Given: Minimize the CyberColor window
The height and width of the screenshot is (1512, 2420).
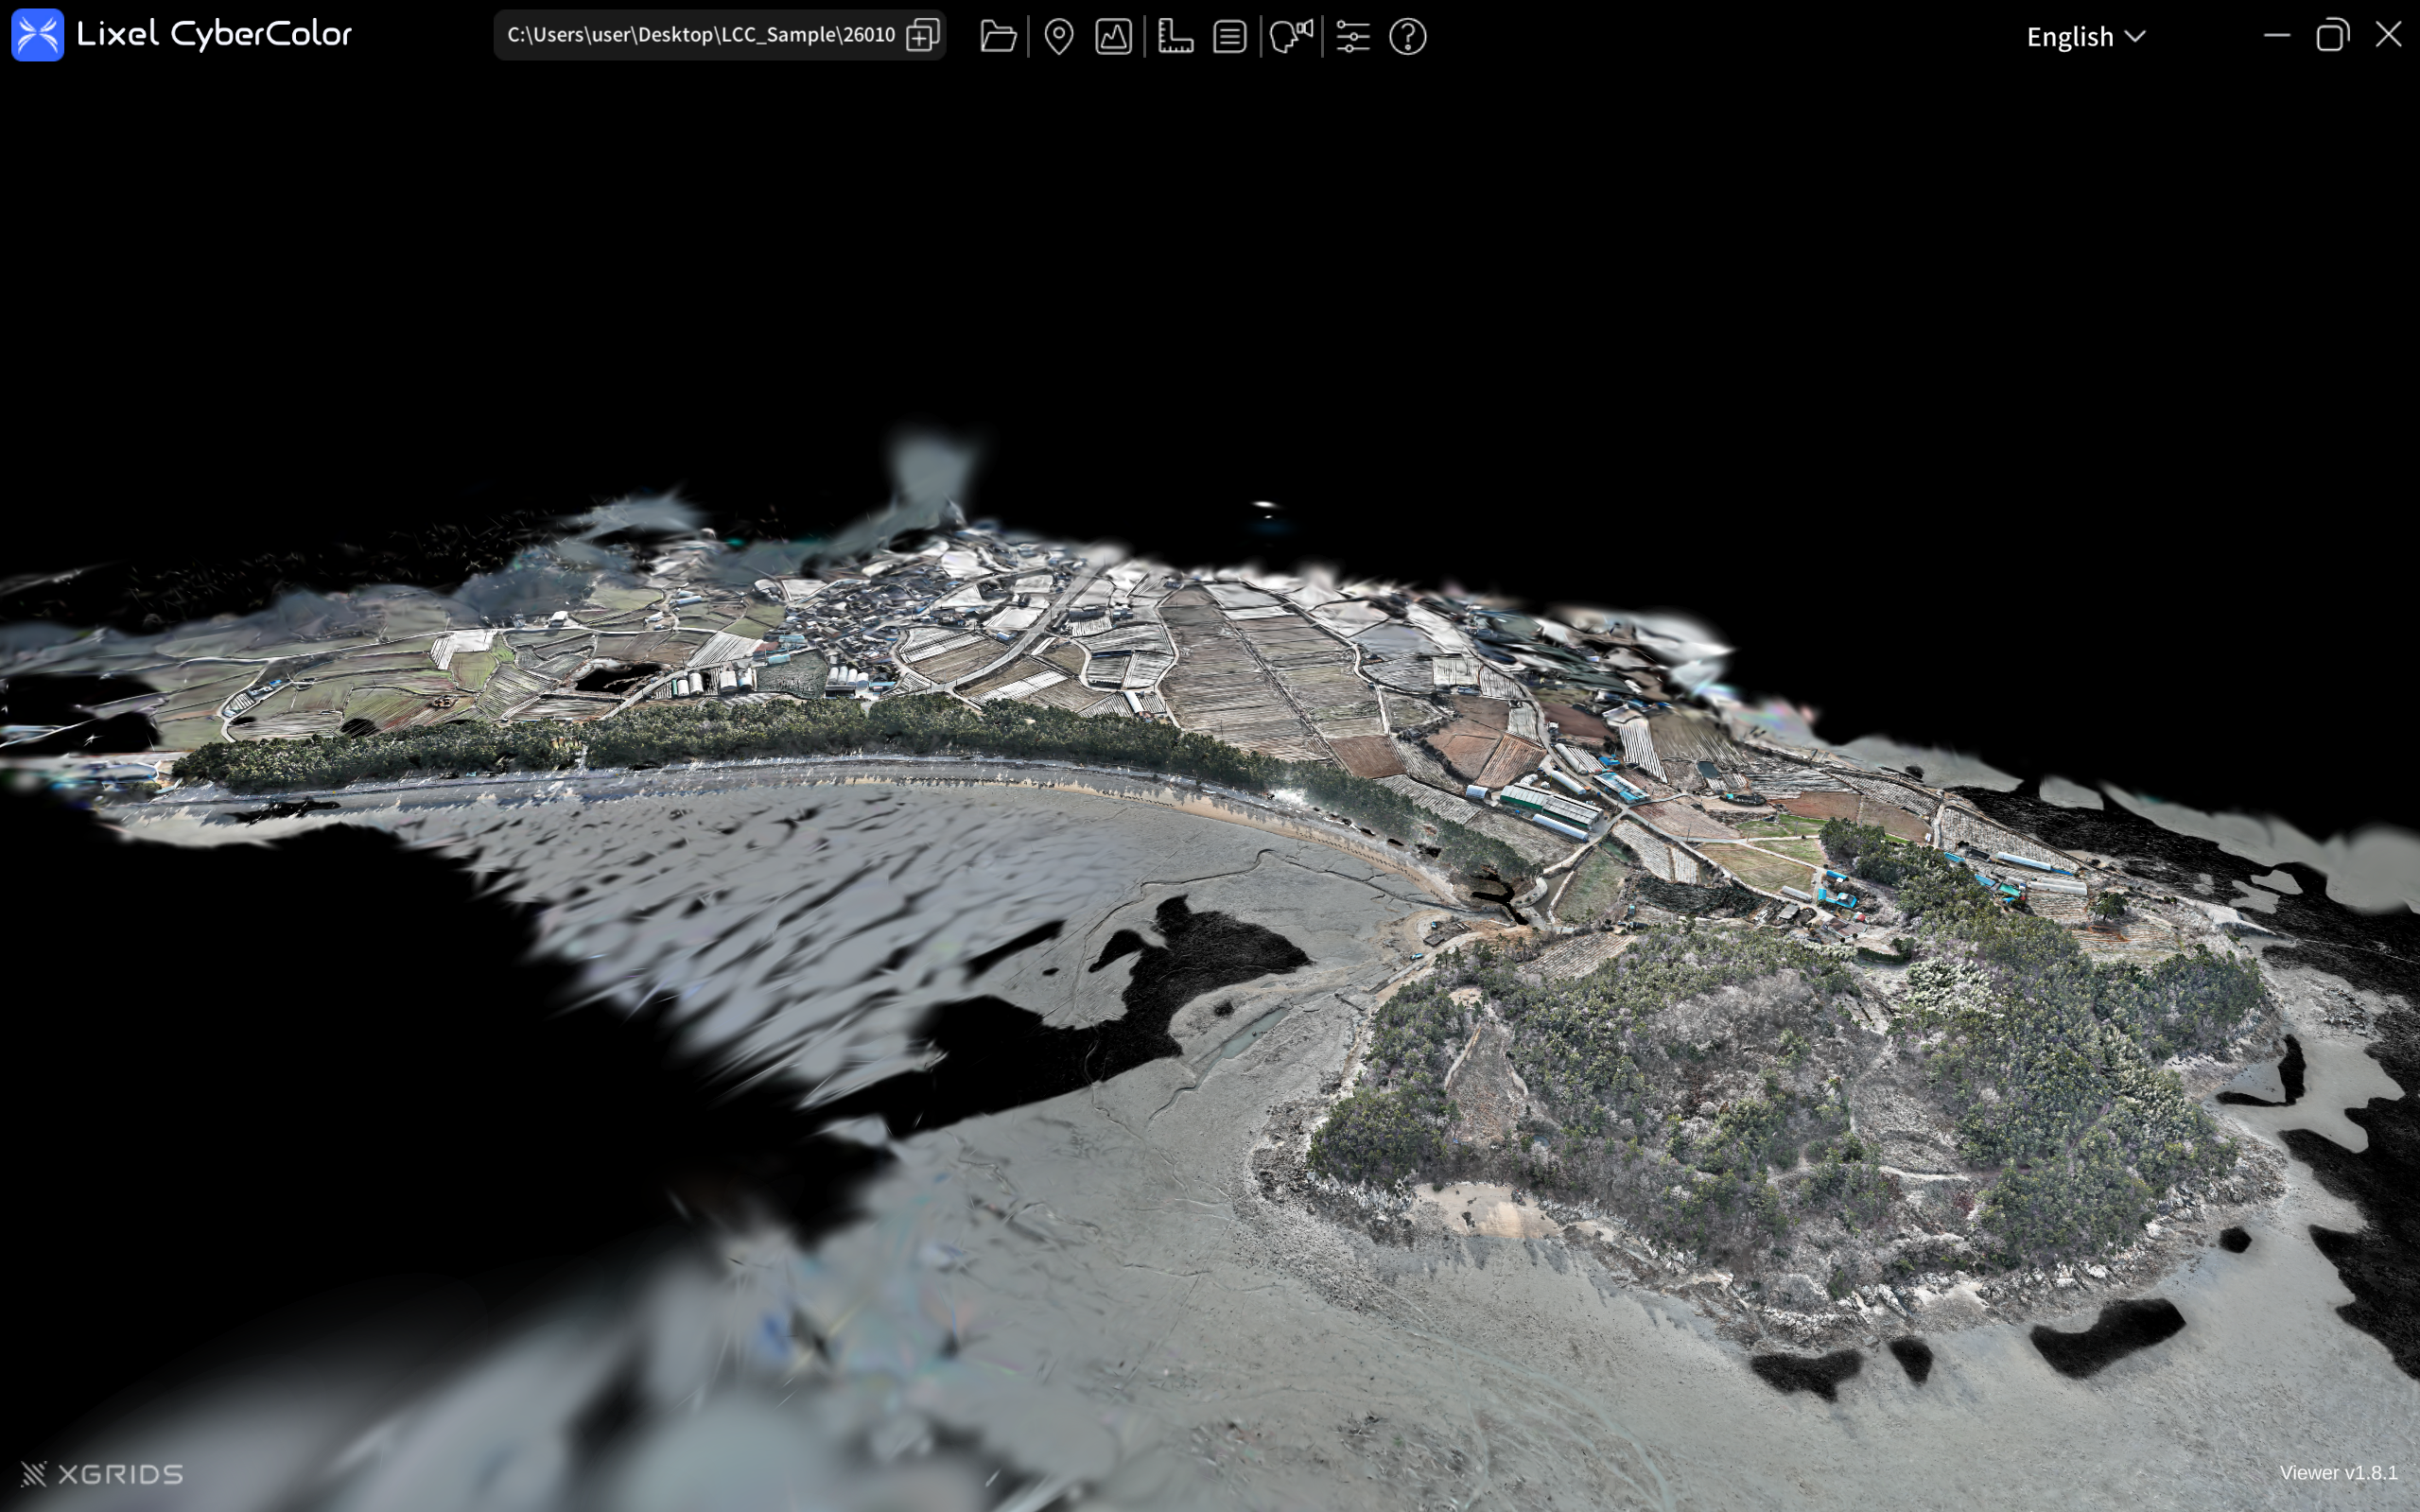Looking at the screenshot, I should [x=2276, y=35].
